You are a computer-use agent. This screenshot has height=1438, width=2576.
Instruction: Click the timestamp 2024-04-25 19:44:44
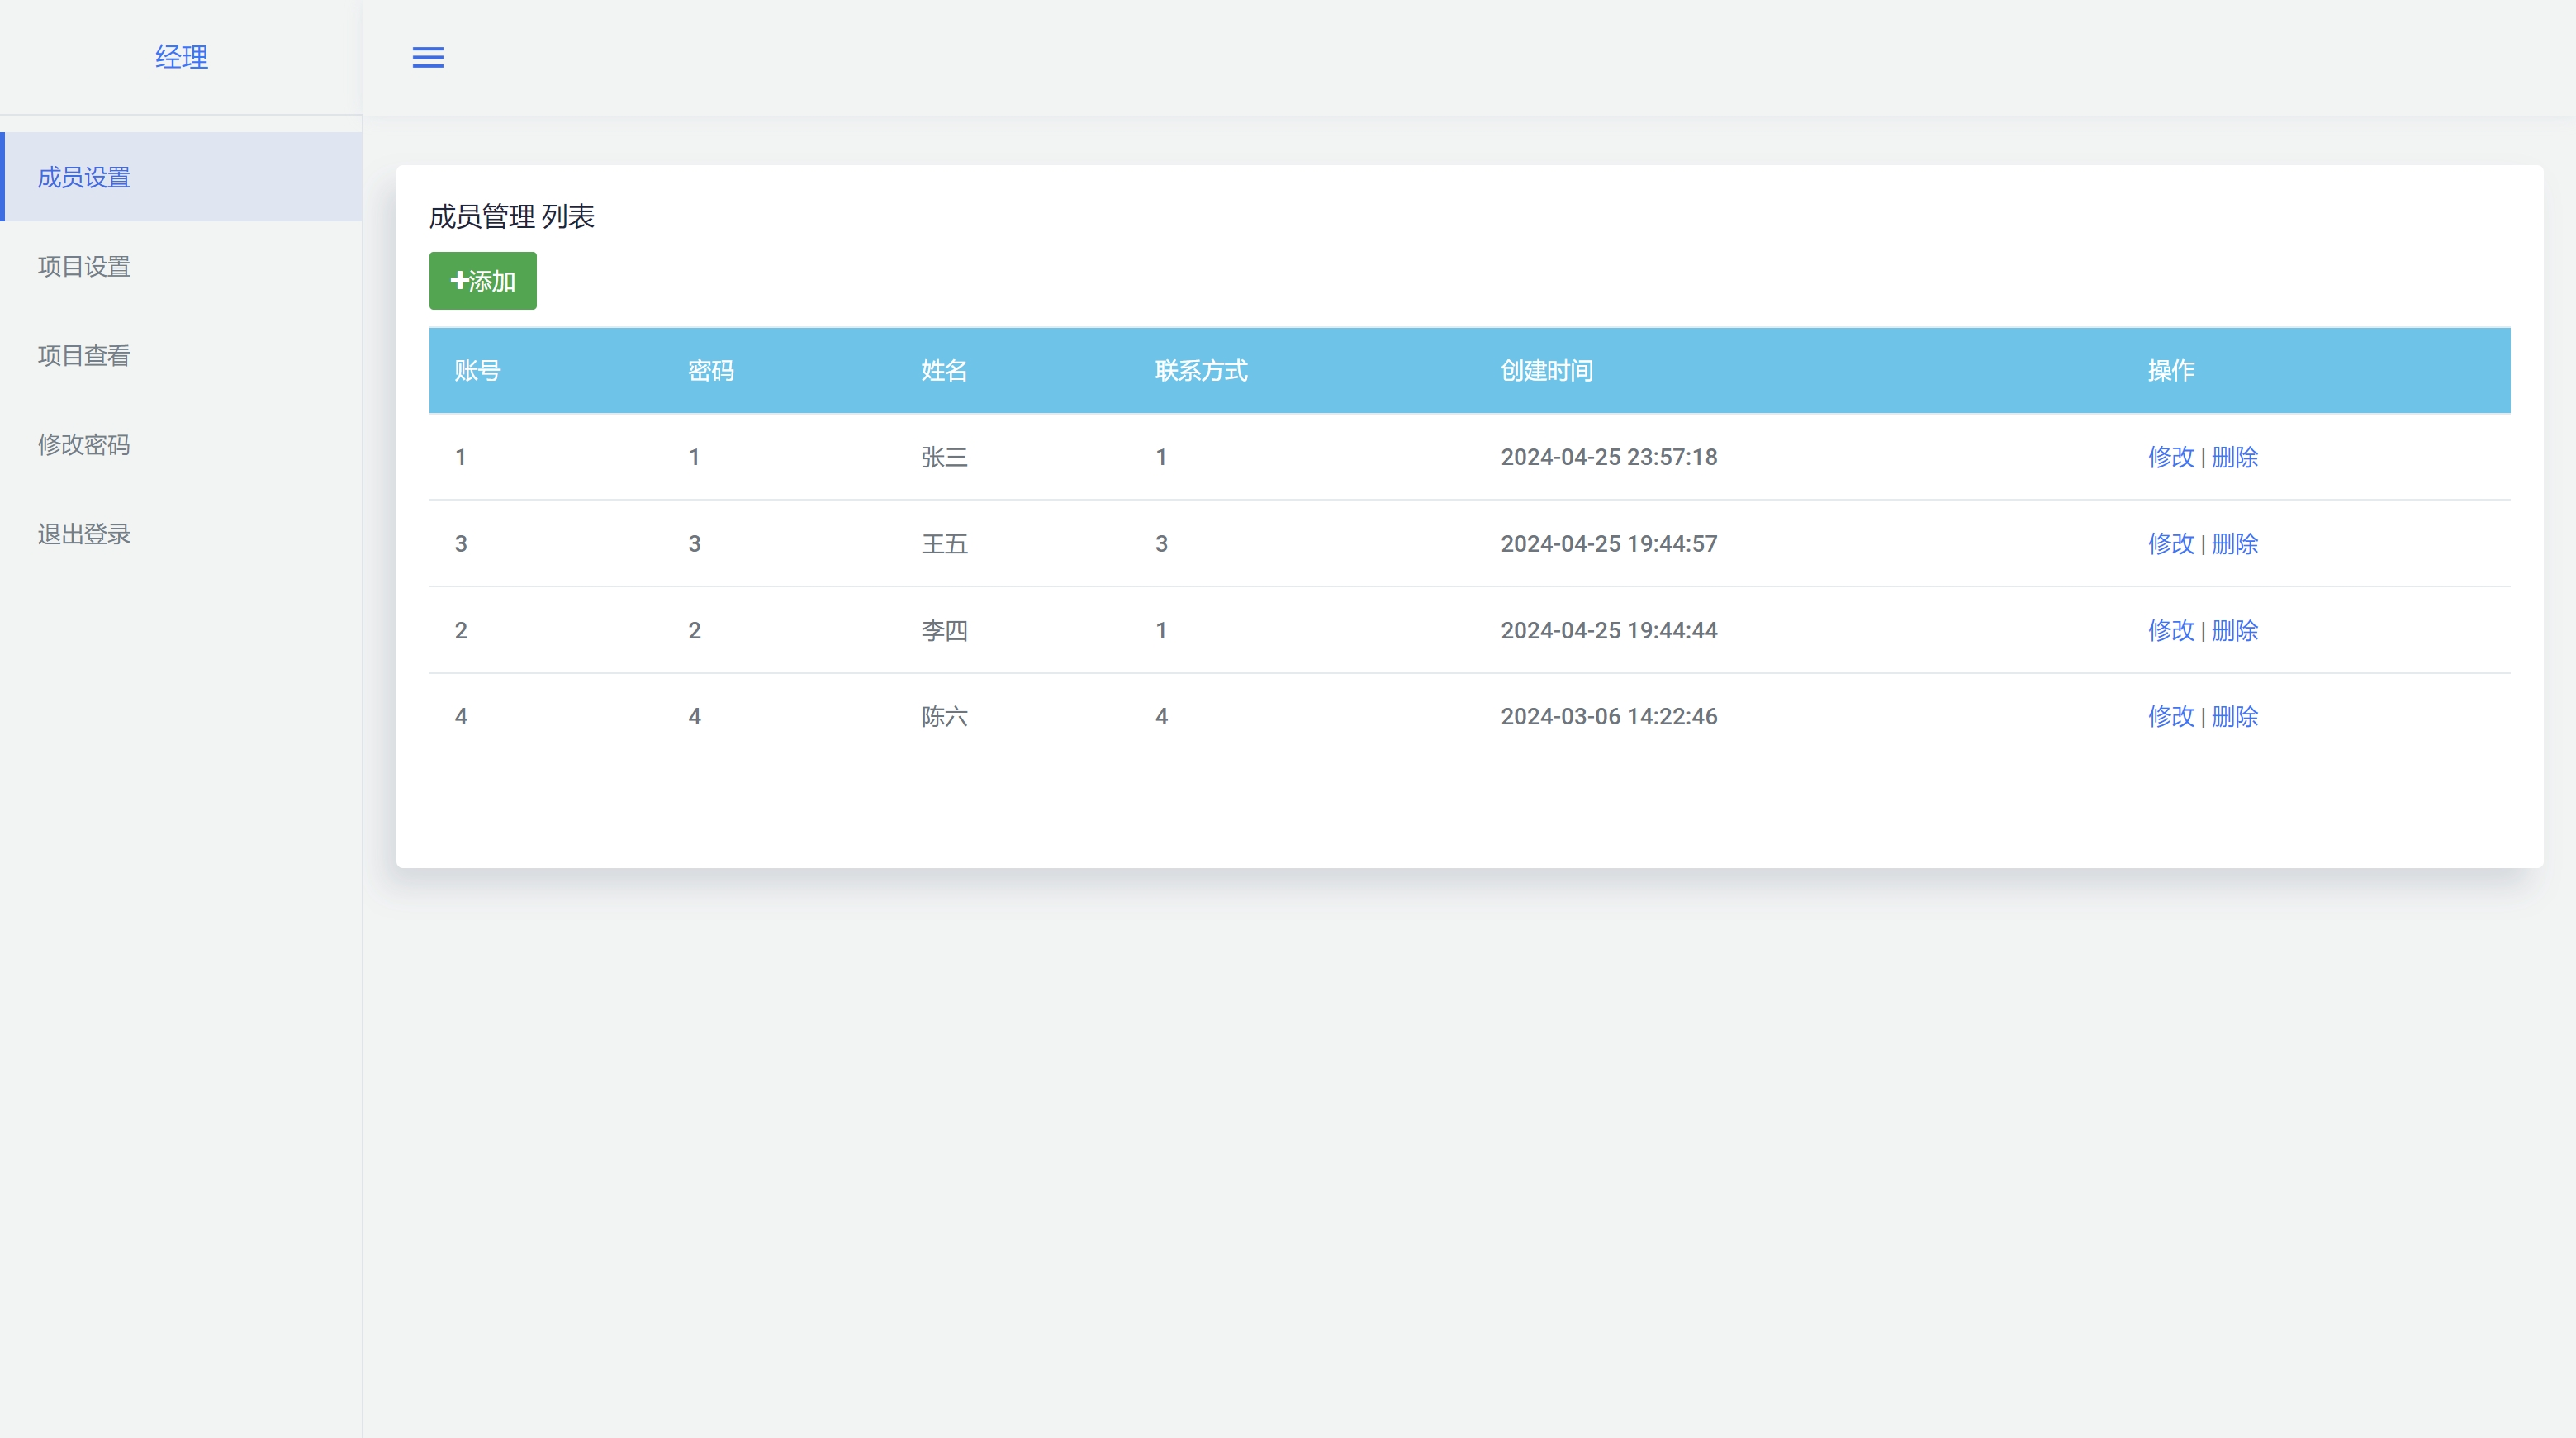pyautogui.click(x=1609, y=630)
